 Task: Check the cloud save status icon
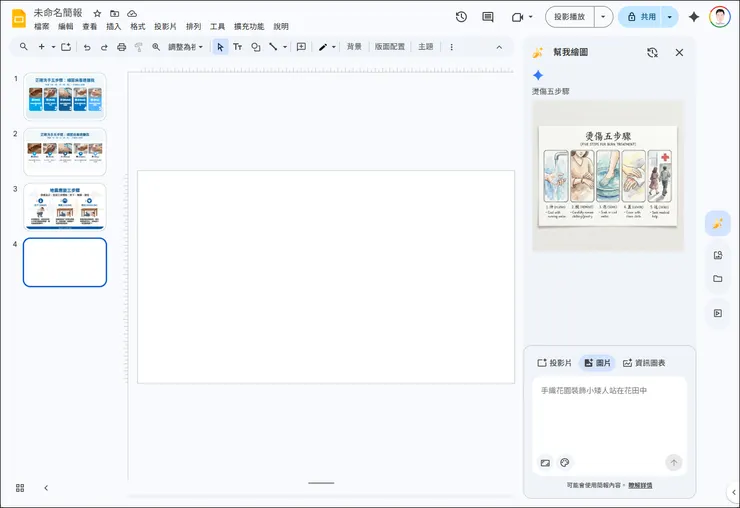coord(132,13)
